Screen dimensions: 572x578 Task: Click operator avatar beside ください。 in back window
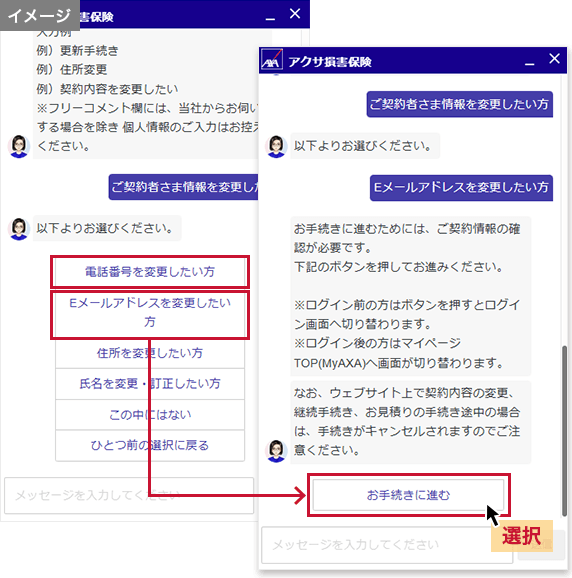[19, 146]
